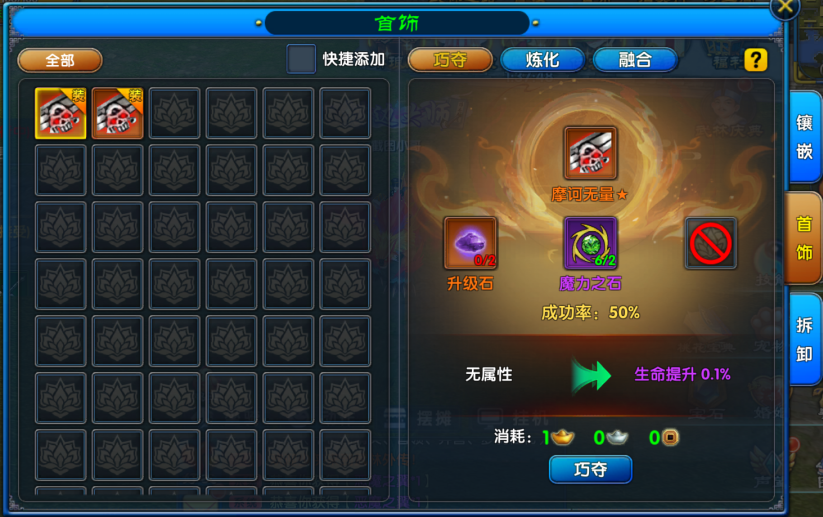The height and width of the screenshot is (517, 823).
Task: Select the 首饰 side tab
Action: tap(804, 238)
